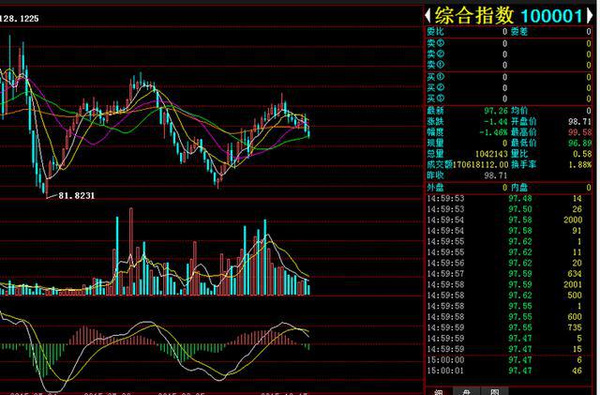The image size is (600, 395).
Task: Open the middle 分 tab at panel bottom
Action: (x=466, y=392)
